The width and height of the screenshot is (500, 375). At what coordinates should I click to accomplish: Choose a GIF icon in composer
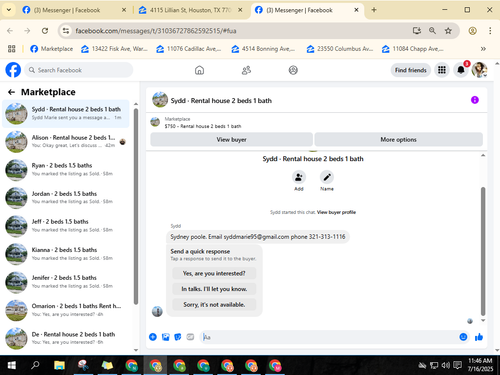click(x=190, y=337)
